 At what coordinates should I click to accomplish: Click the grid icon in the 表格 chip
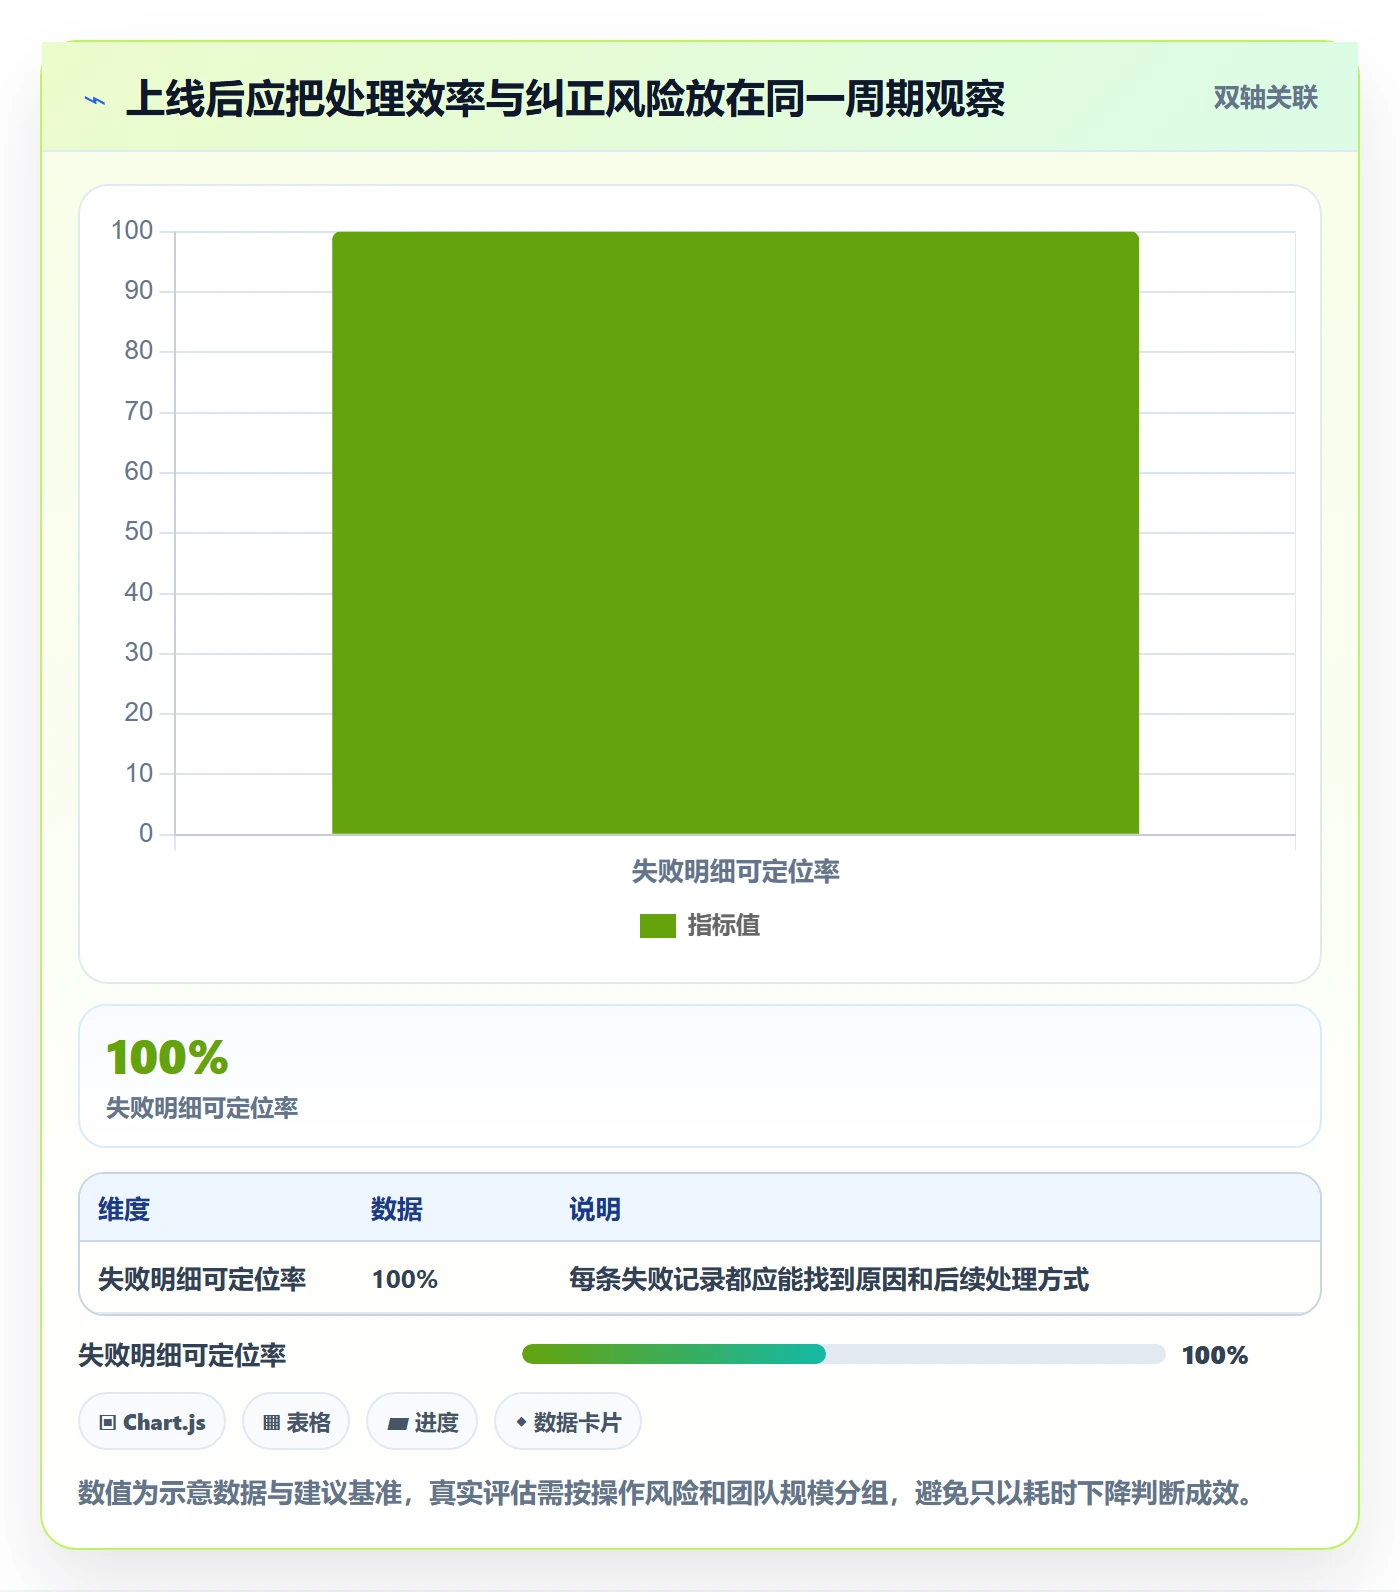[x=271, y=1423]
